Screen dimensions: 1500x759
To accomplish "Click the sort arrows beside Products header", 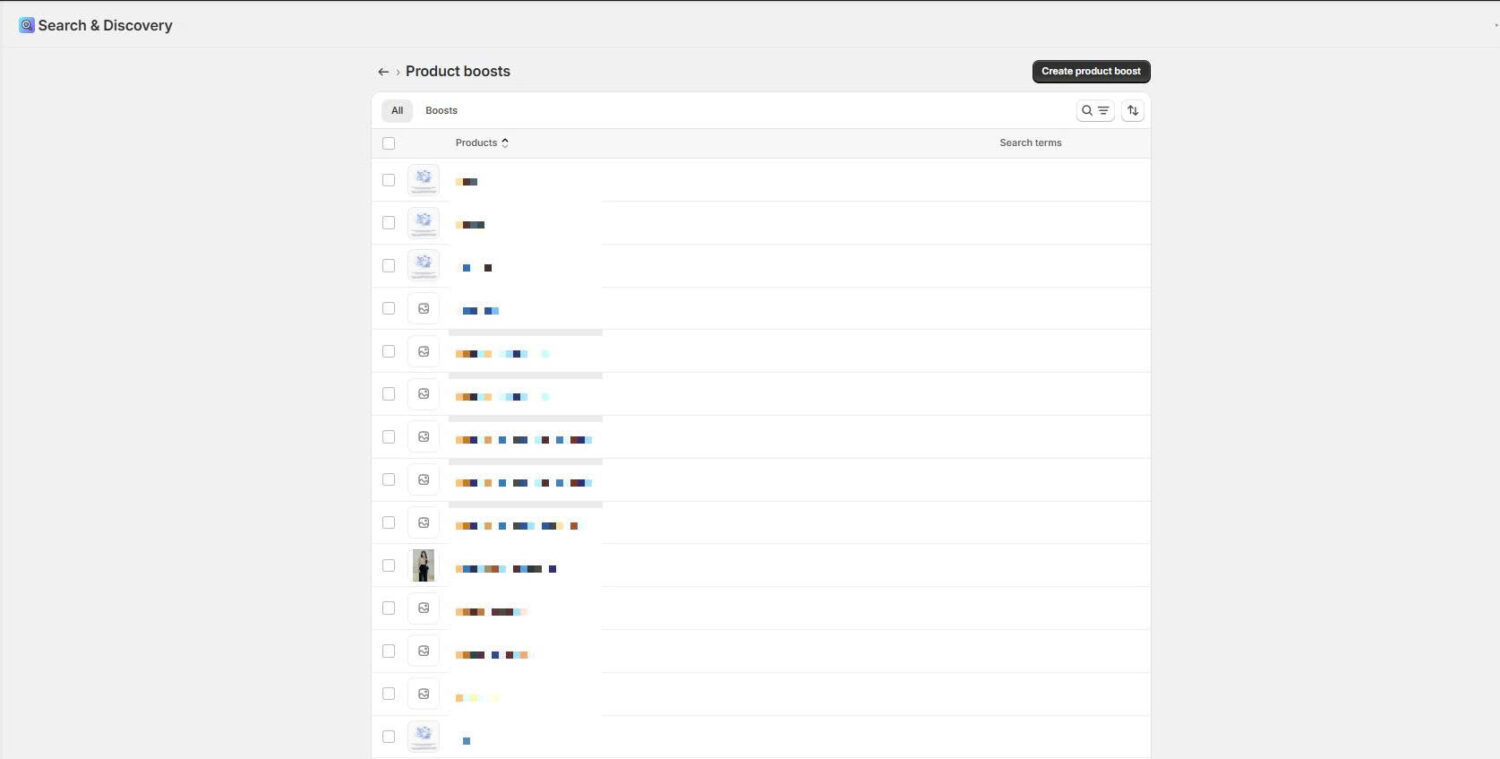I will [505, 142].
